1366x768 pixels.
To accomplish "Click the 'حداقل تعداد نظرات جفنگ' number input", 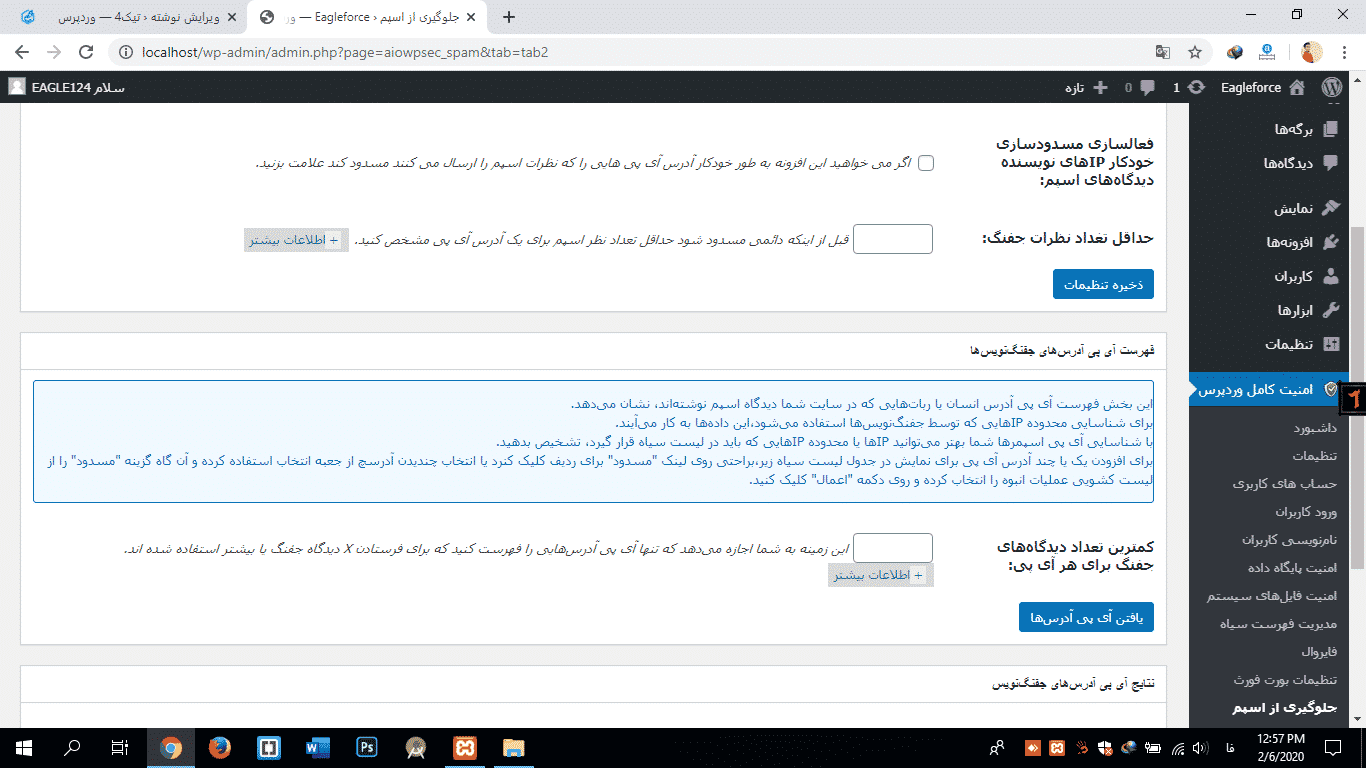I will (x=893, y=239).
